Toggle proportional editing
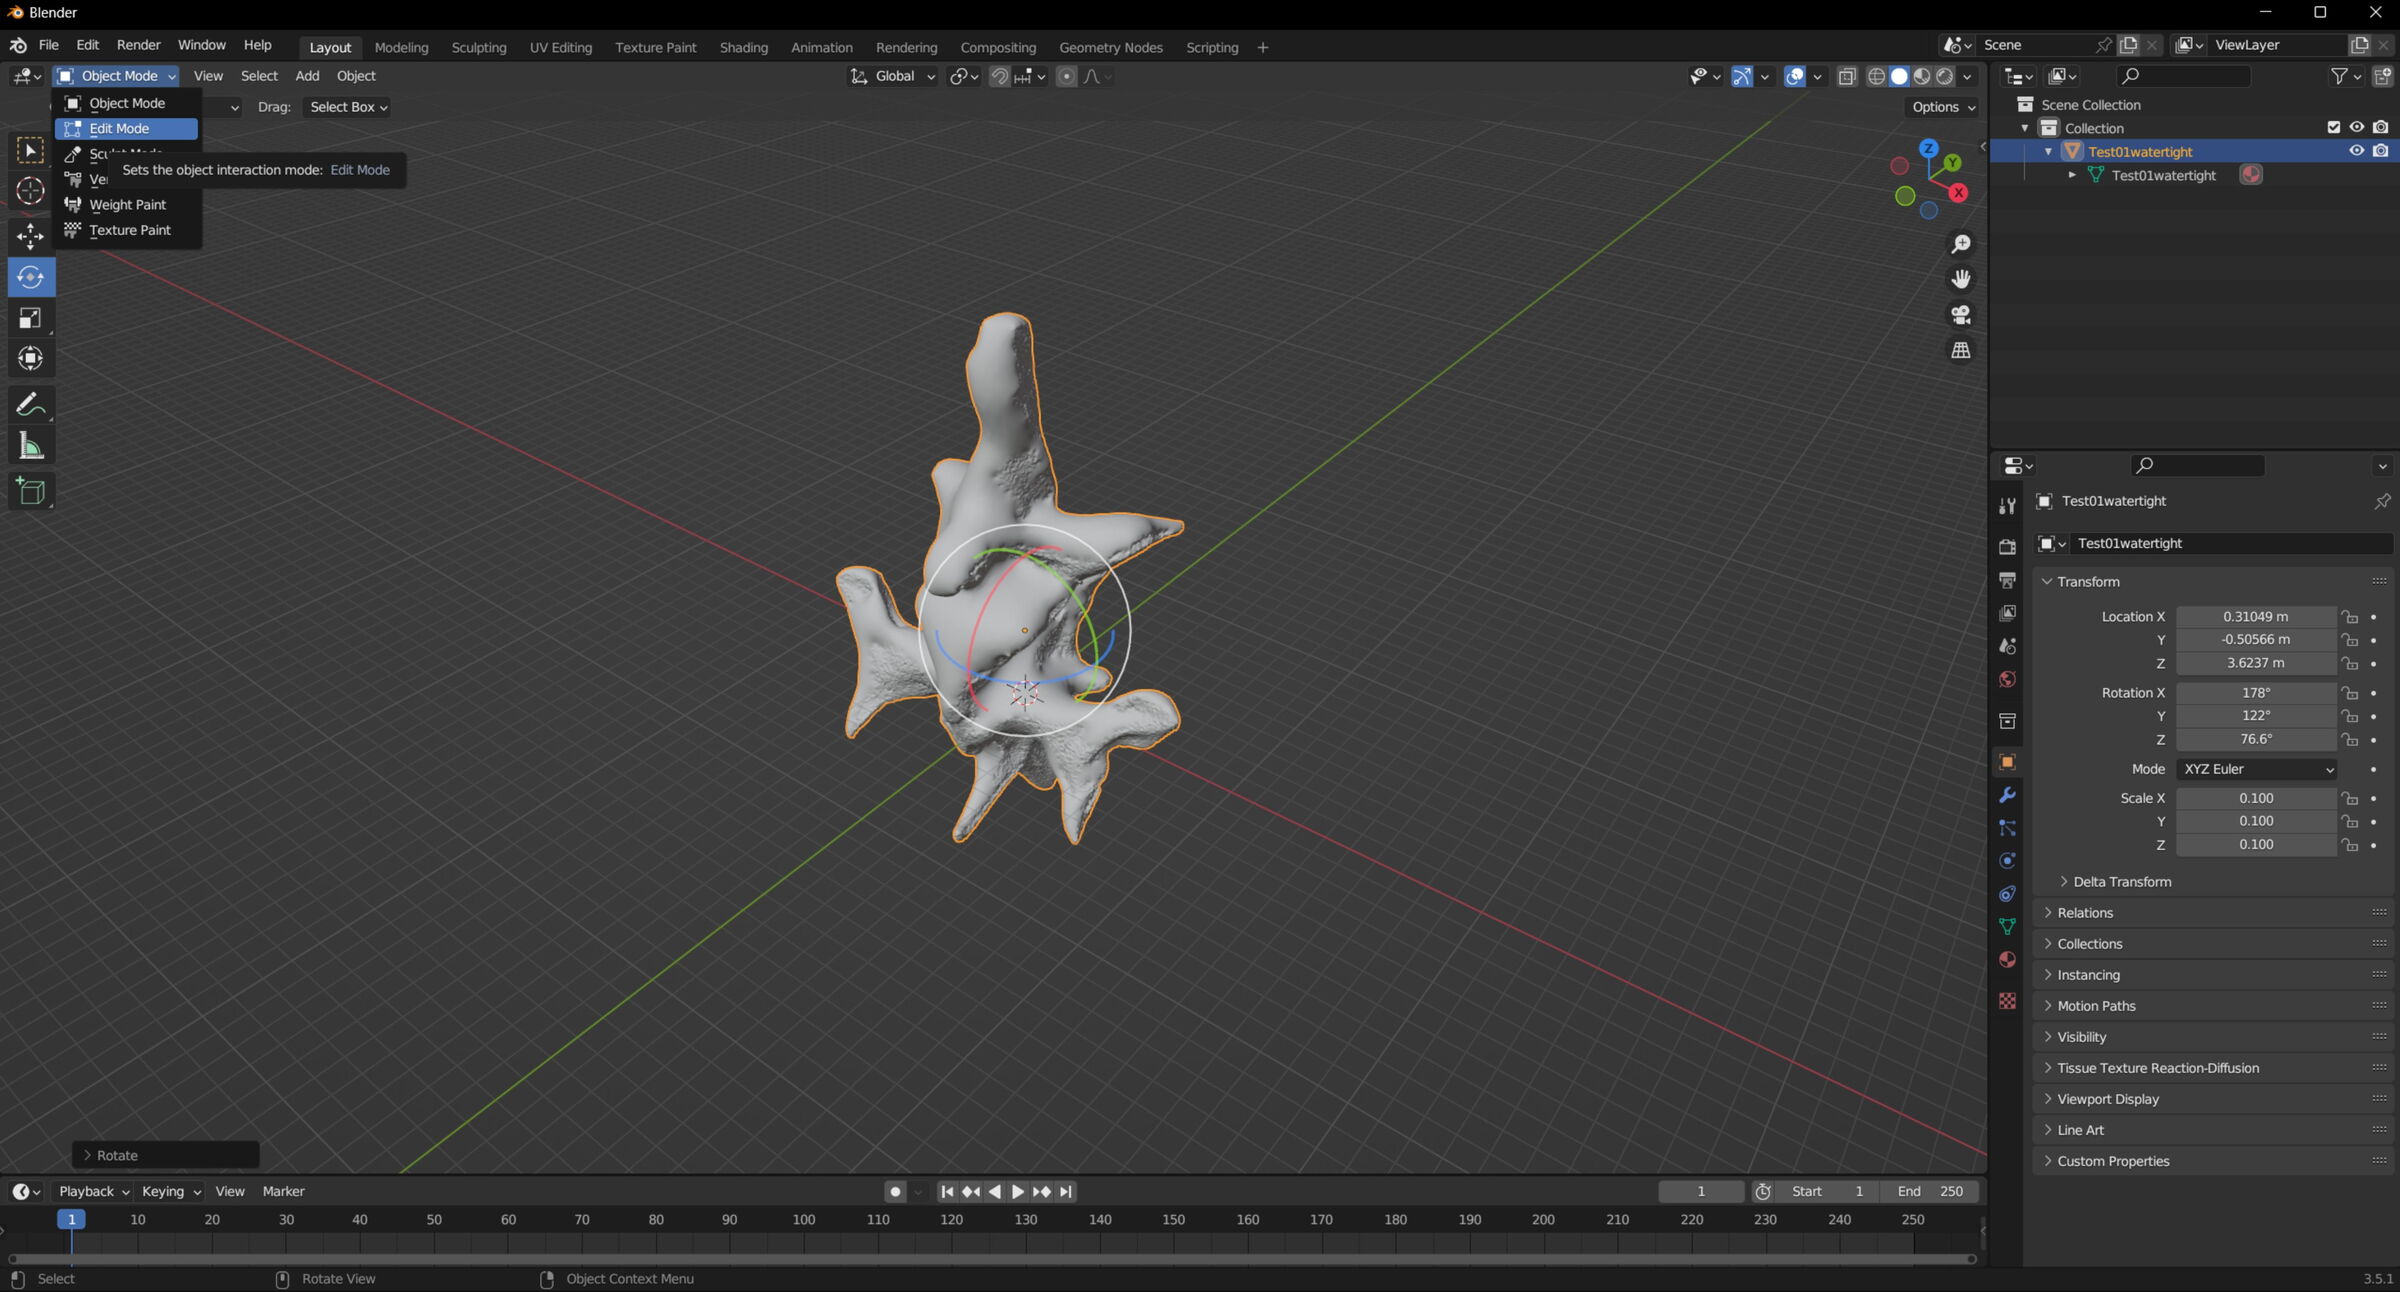 pos(1067,76)
